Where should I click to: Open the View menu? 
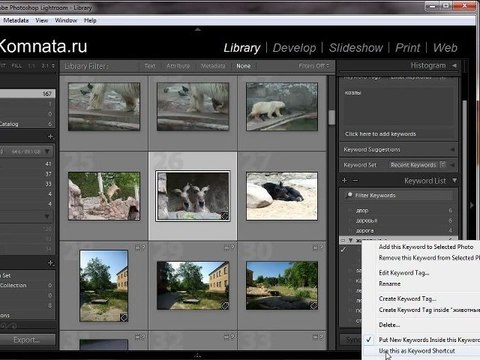tap(42, 20)
